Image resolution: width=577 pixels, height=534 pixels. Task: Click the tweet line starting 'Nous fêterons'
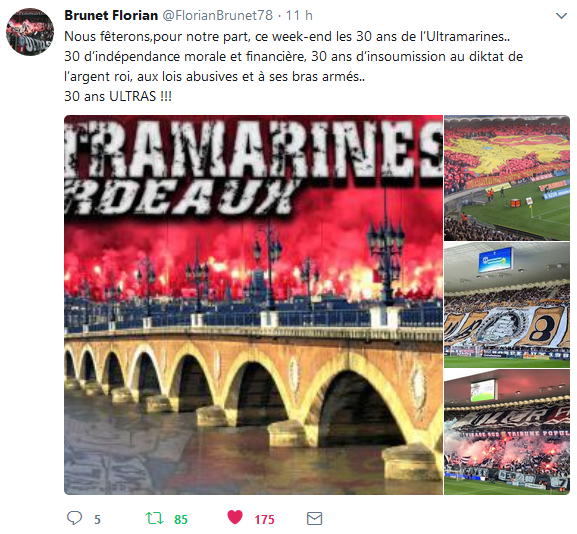287,36
